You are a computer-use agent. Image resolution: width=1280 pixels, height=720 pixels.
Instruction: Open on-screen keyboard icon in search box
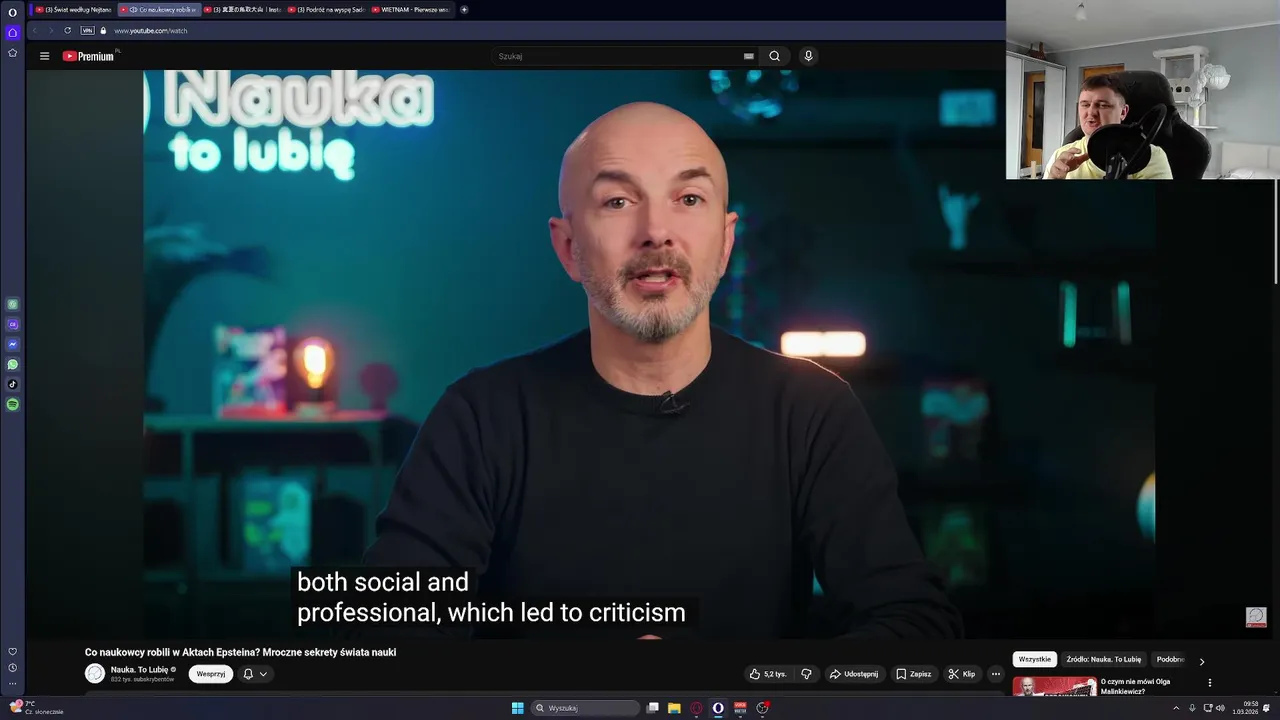(x=748, y=56)
